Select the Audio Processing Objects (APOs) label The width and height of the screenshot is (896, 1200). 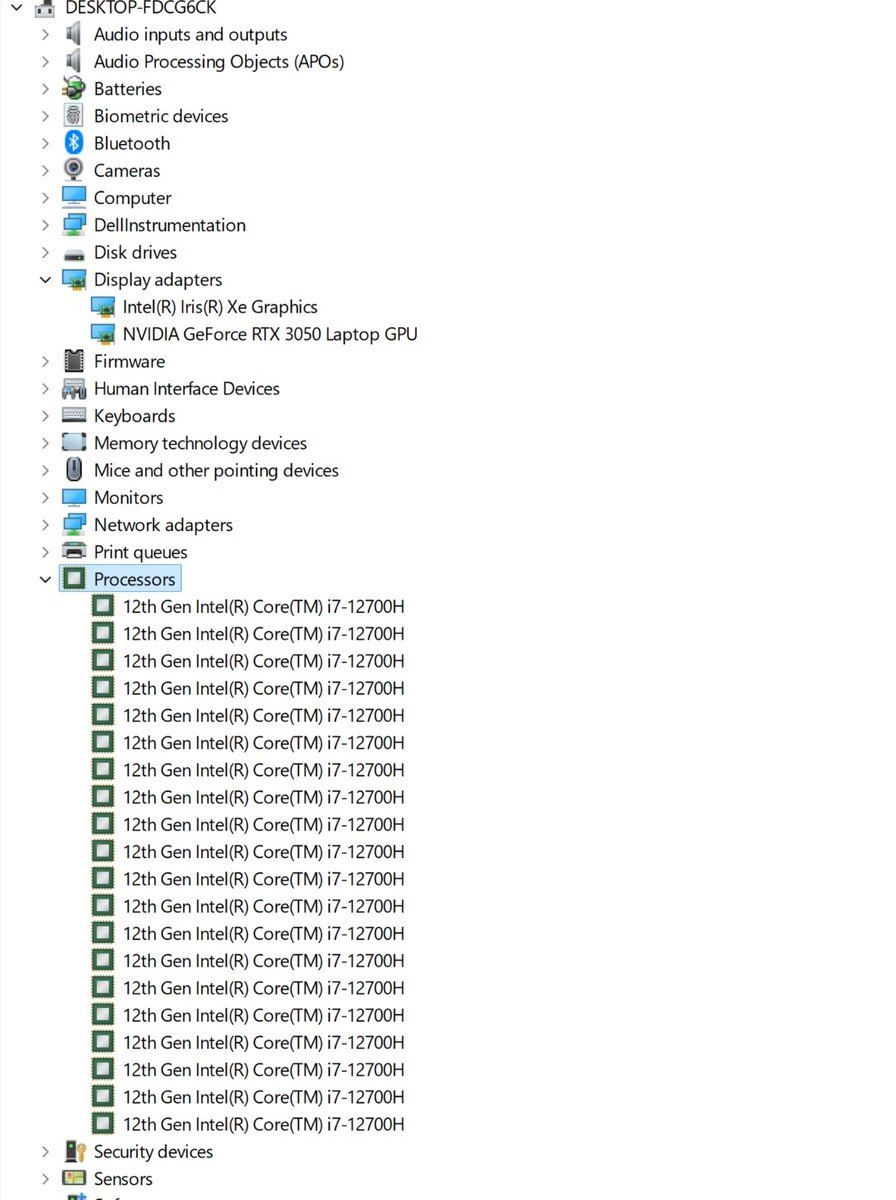coord(219,62)
